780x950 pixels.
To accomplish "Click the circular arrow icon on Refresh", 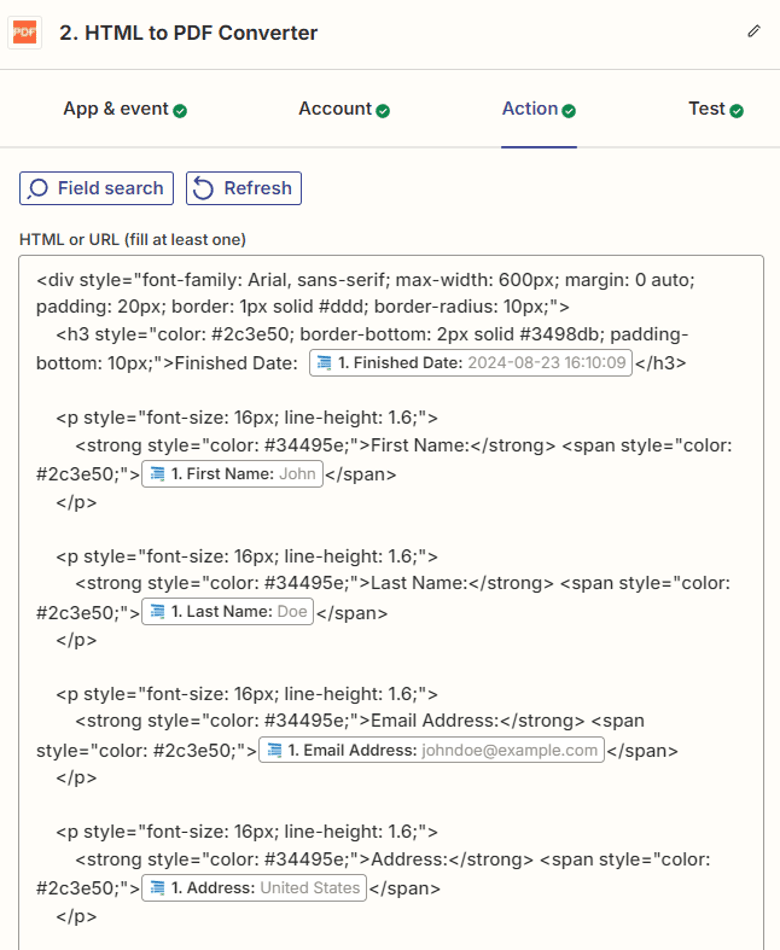I will (205, 188).
